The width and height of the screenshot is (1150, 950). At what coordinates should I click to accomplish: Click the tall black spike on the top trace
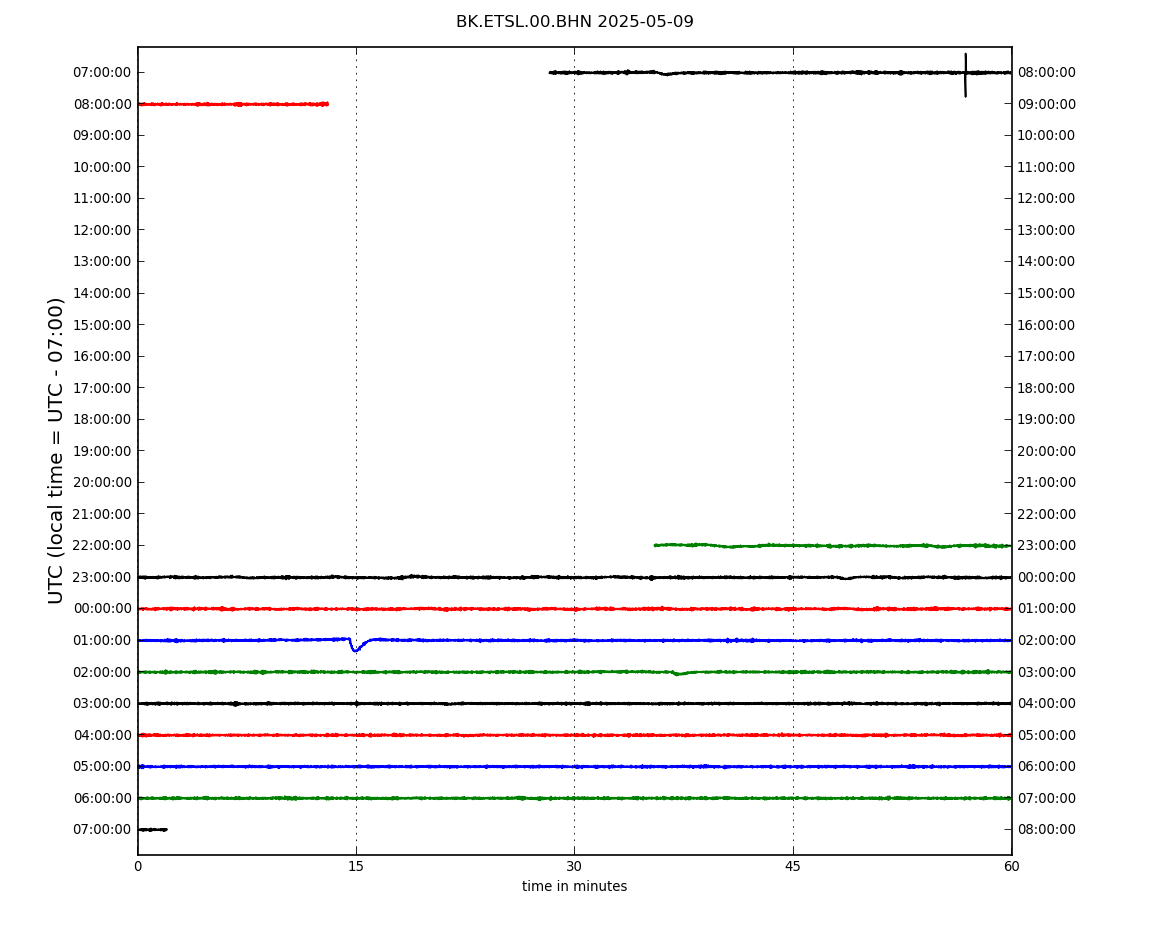coord(965,75)
